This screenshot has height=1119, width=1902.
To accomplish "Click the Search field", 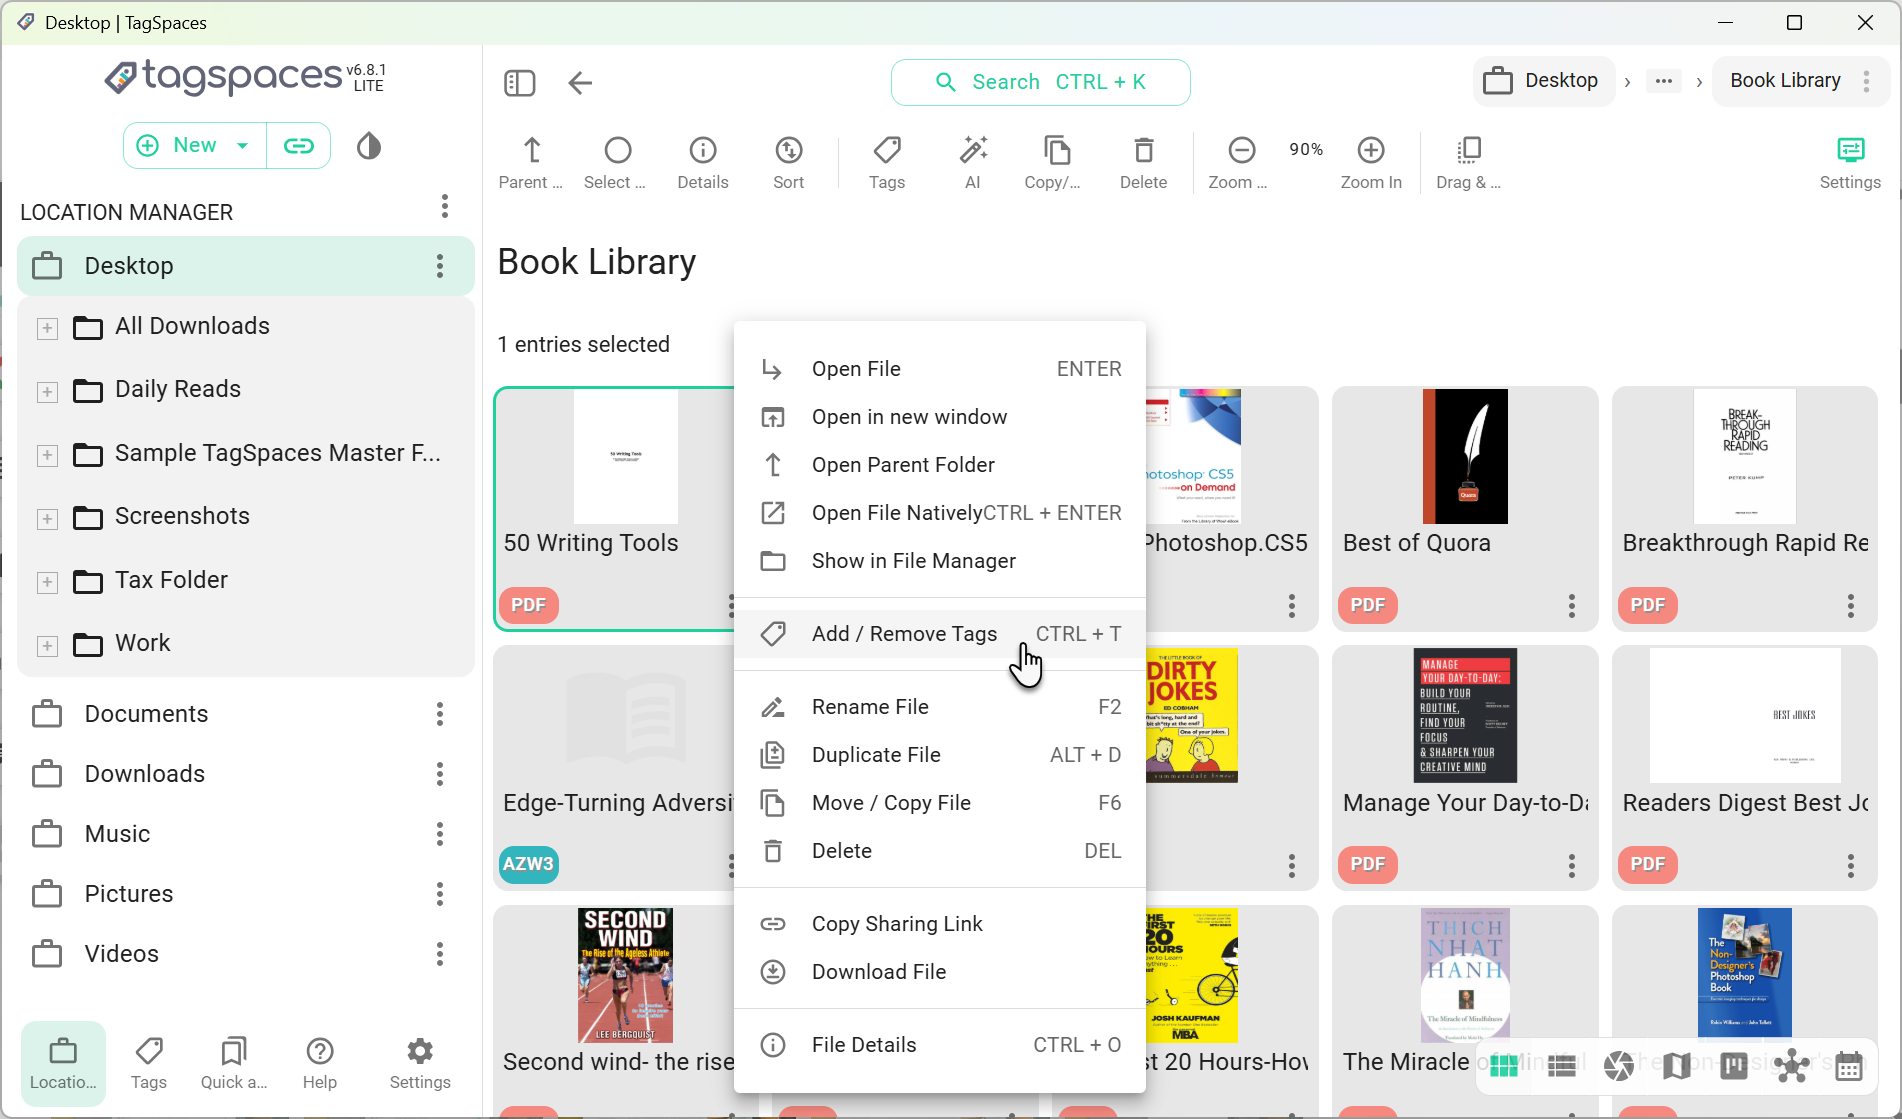I will 1040,82.
